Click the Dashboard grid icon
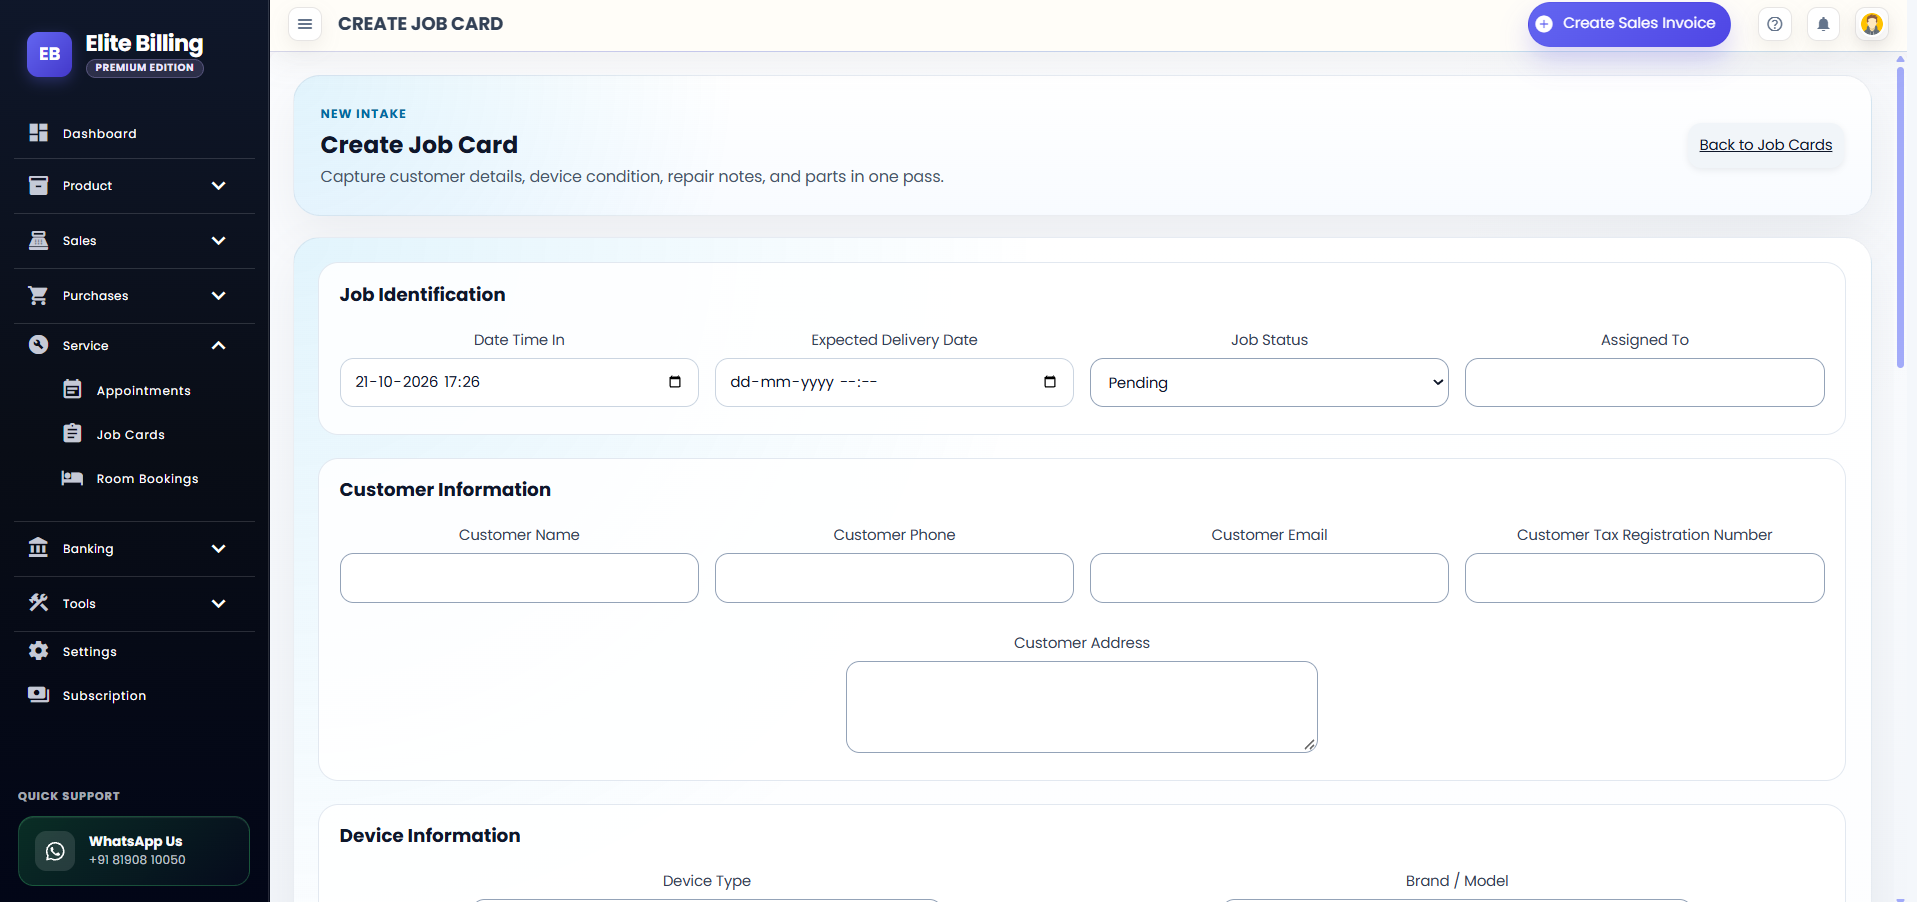The height and width of the screenshot is (902, 1917). point(39,133)
